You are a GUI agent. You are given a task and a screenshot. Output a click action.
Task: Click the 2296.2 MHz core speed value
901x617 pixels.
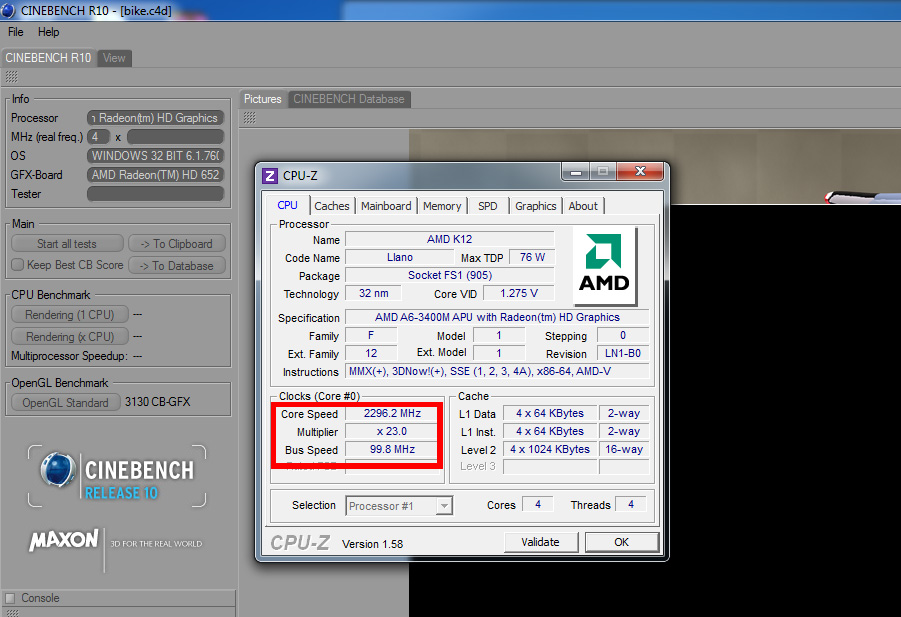pyautogui.click(x=392, y=414)
